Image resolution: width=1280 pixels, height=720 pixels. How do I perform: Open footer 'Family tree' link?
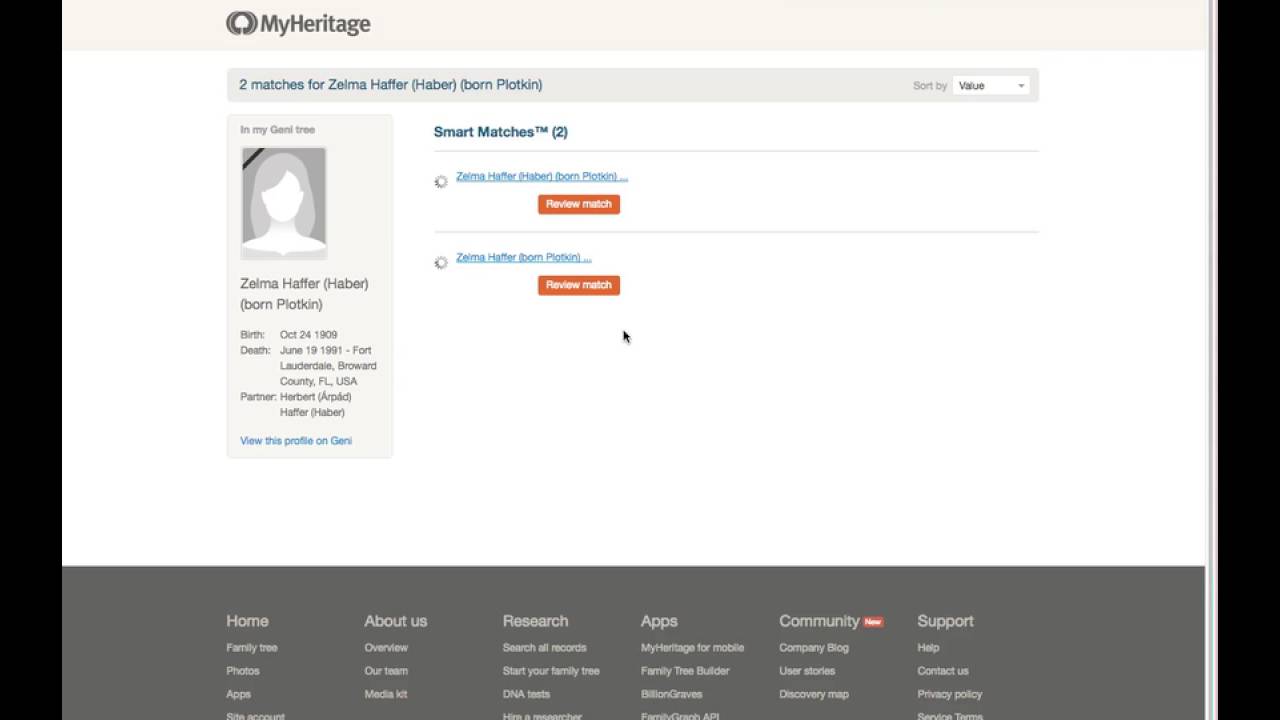(252, 648)
